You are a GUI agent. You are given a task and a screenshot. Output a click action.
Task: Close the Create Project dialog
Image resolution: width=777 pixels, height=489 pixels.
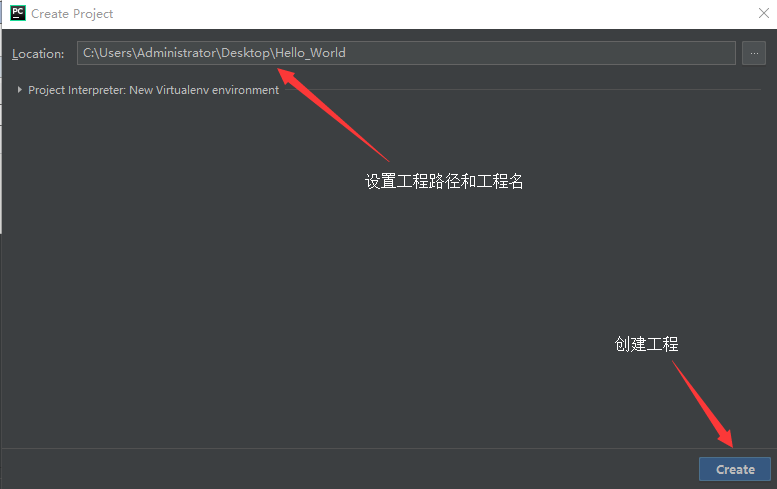point(764,13)
